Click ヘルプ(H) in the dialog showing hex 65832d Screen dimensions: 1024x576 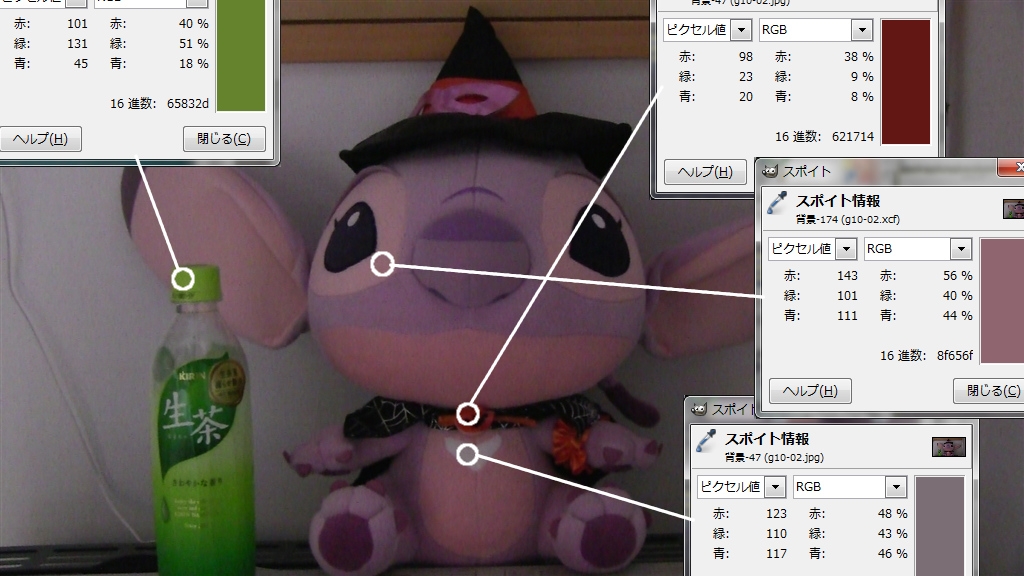40,139
